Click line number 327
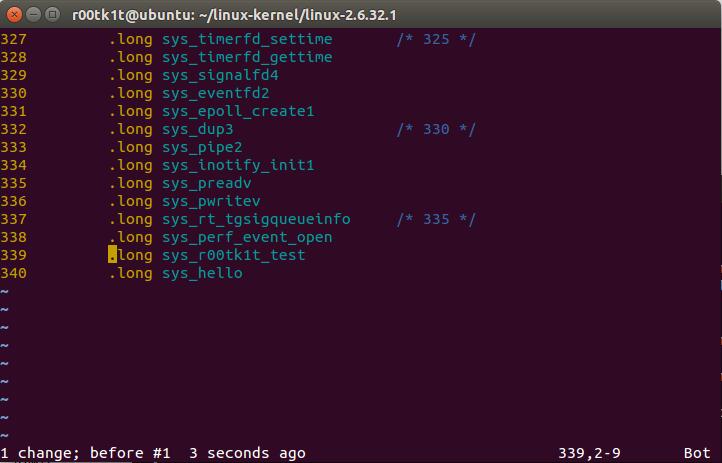722x463 pixels. tap(13, 39)
